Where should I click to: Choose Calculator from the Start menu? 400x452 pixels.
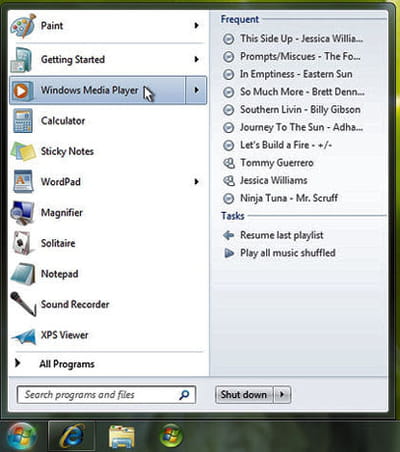click(108, 121)
